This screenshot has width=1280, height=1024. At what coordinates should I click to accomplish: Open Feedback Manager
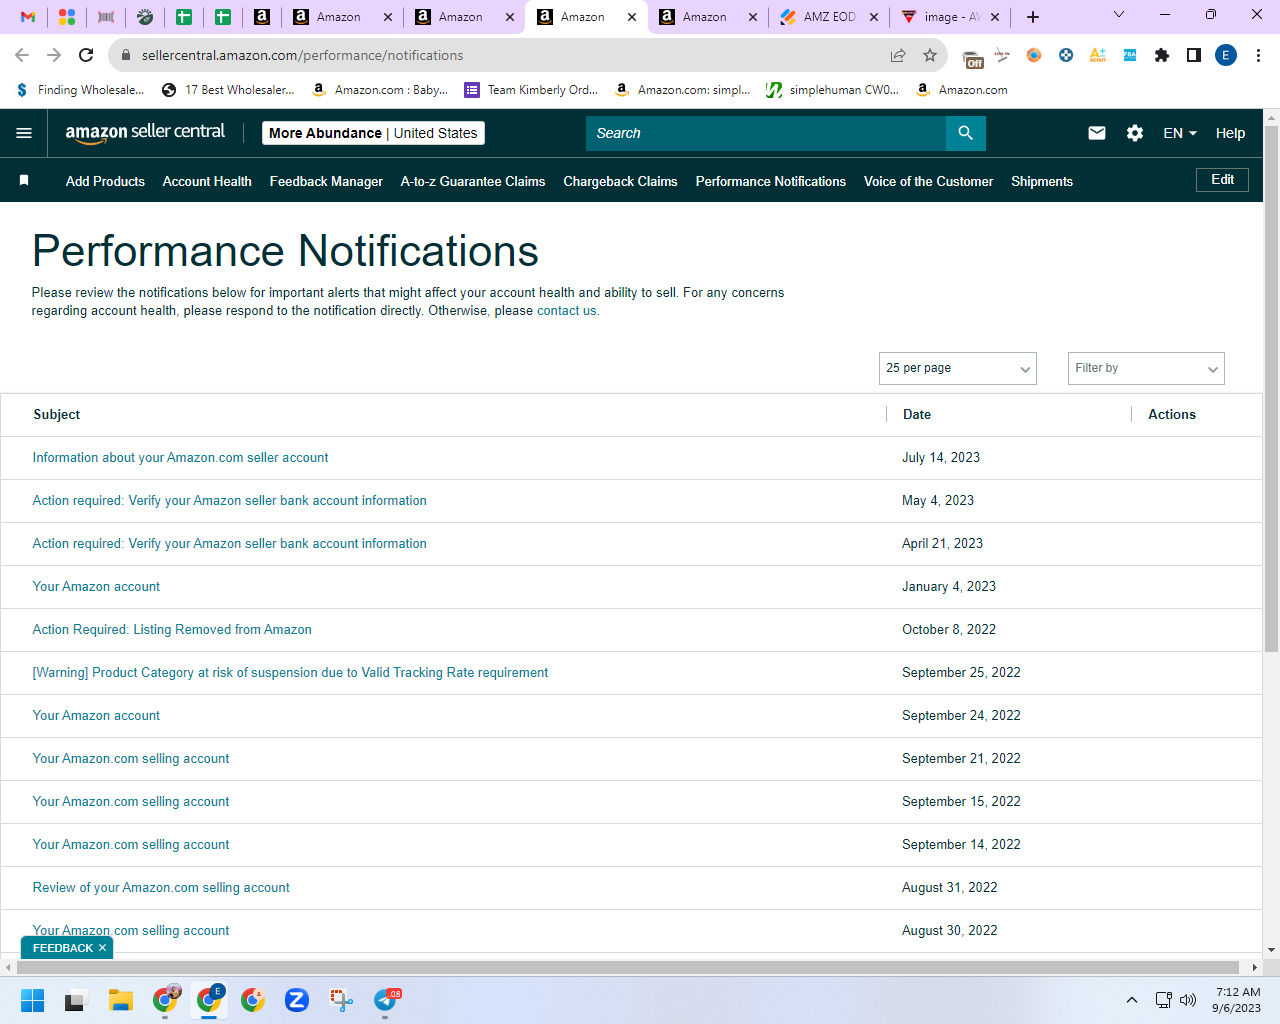326,181
